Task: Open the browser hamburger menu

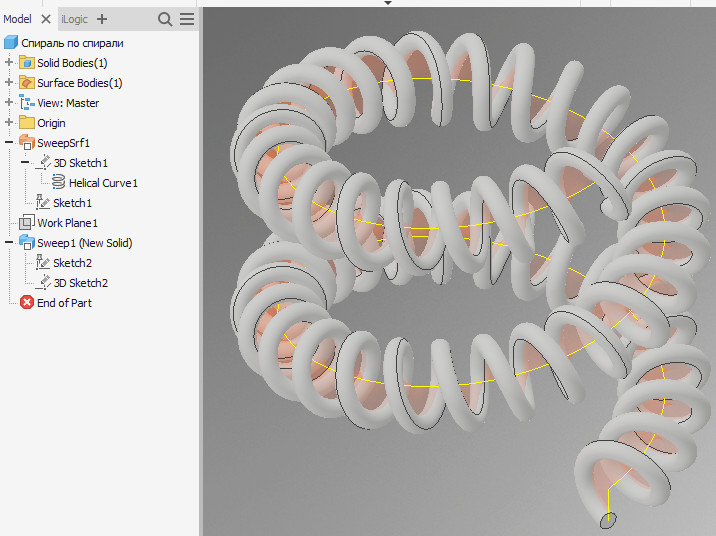Action: point(187,19)
